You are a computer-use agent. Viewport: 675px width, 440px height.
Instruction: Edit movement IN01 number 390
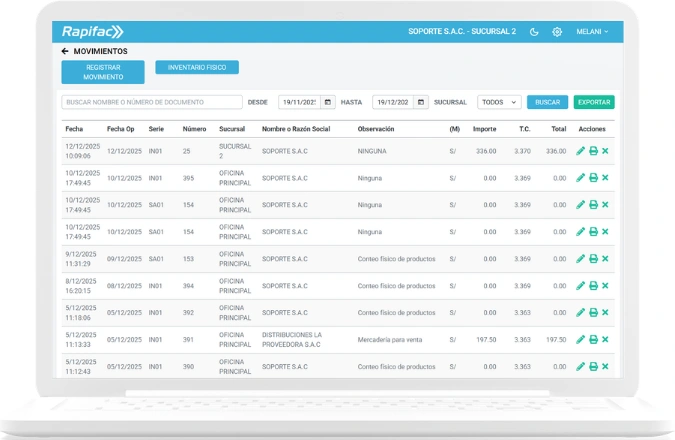580,367
